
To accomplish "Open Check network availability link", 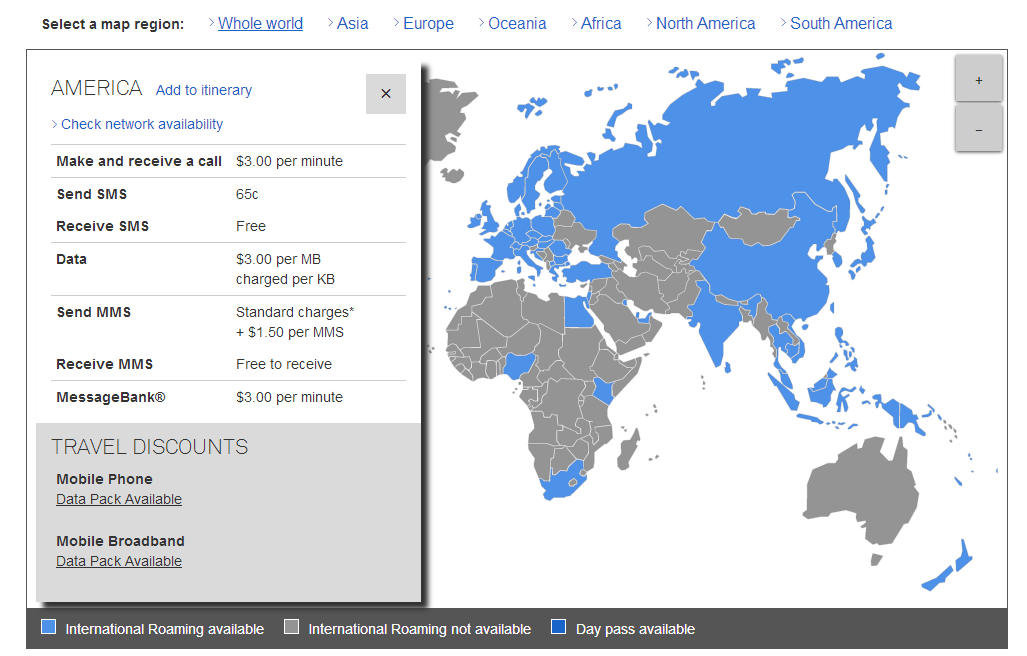I will (x=142, y=125).
